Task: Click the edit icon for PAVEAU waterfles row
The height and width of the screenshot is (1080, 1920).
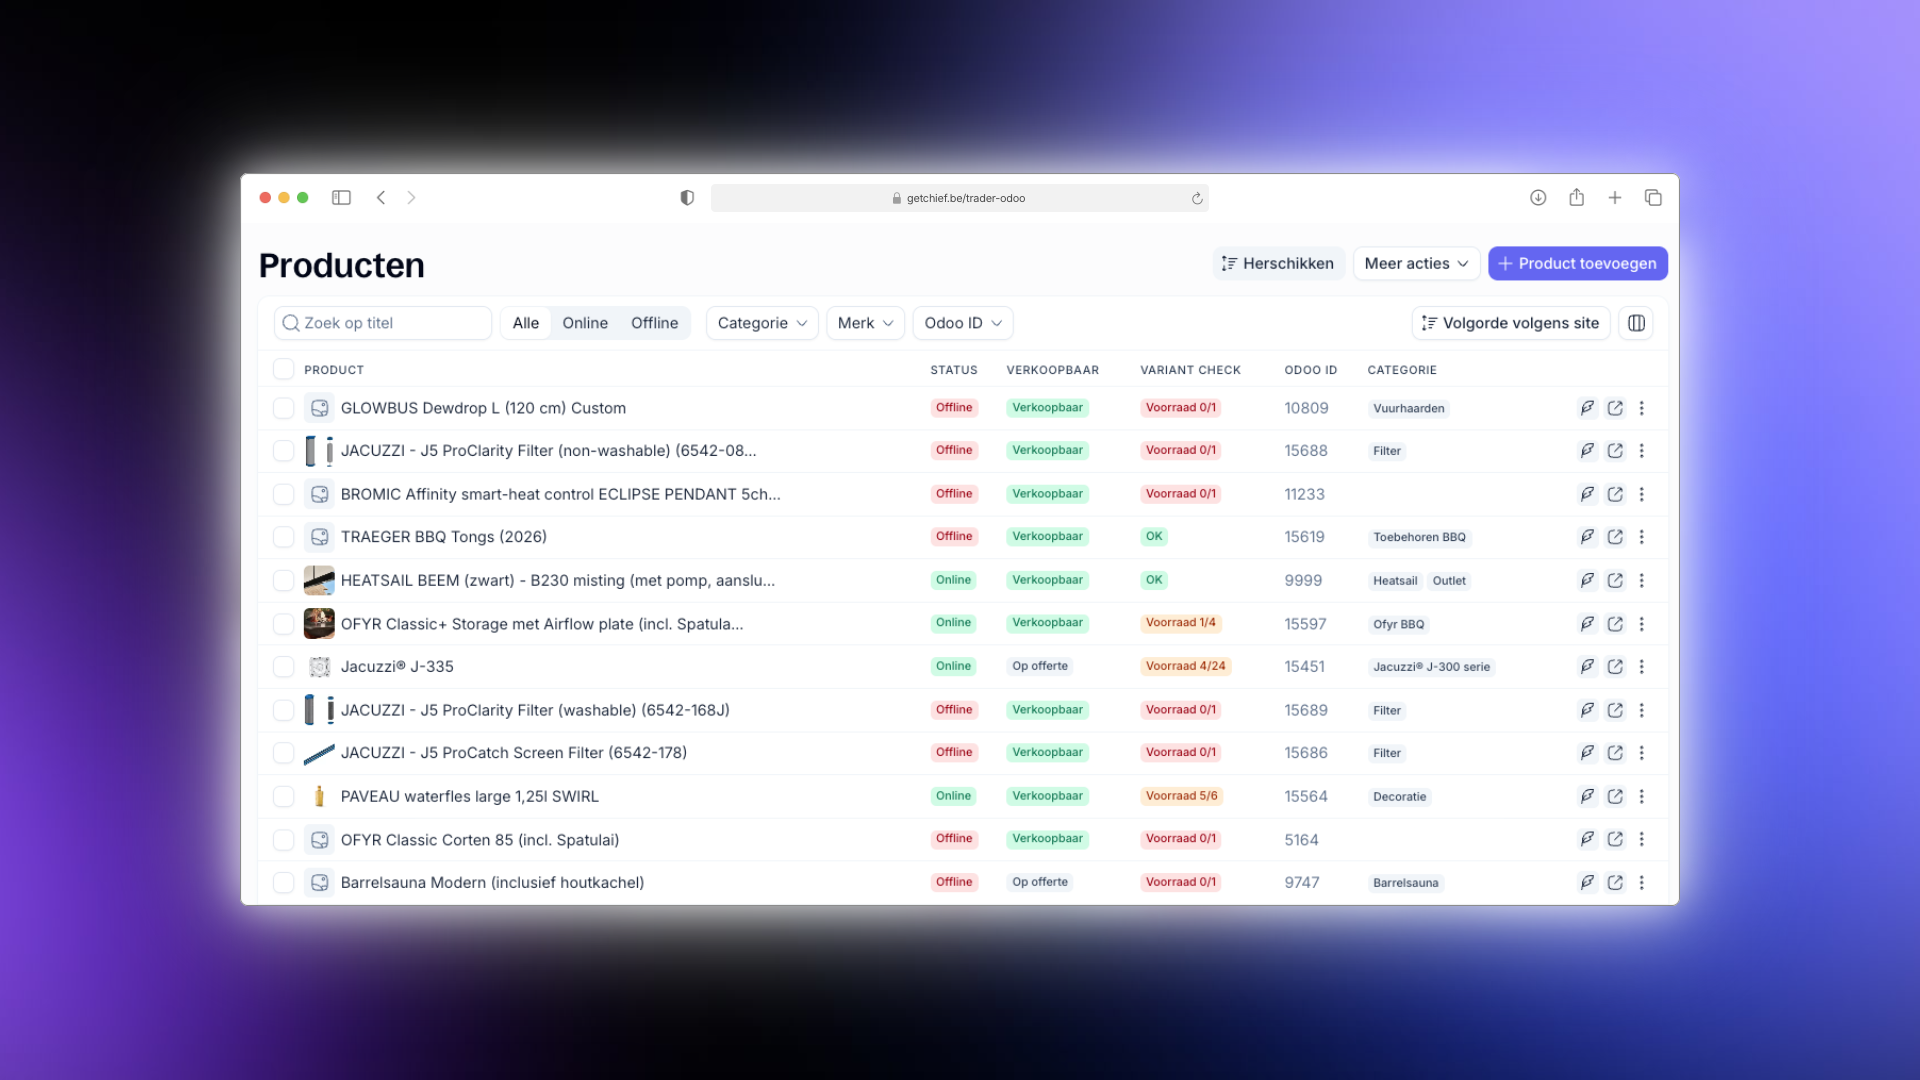Action: pyautogui.click(x=1587, y=796)
